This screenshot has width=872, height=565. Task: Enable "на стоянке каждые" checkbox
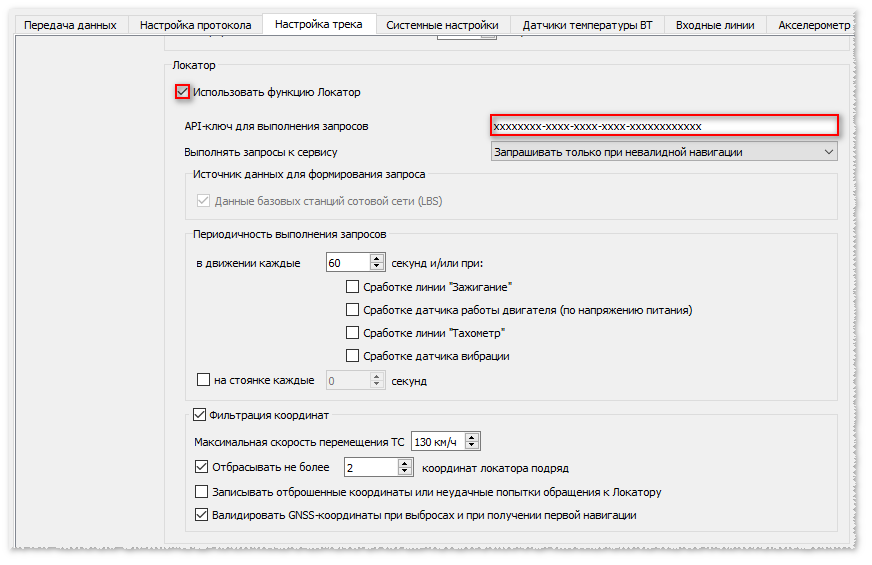click(x=203, y=380)
